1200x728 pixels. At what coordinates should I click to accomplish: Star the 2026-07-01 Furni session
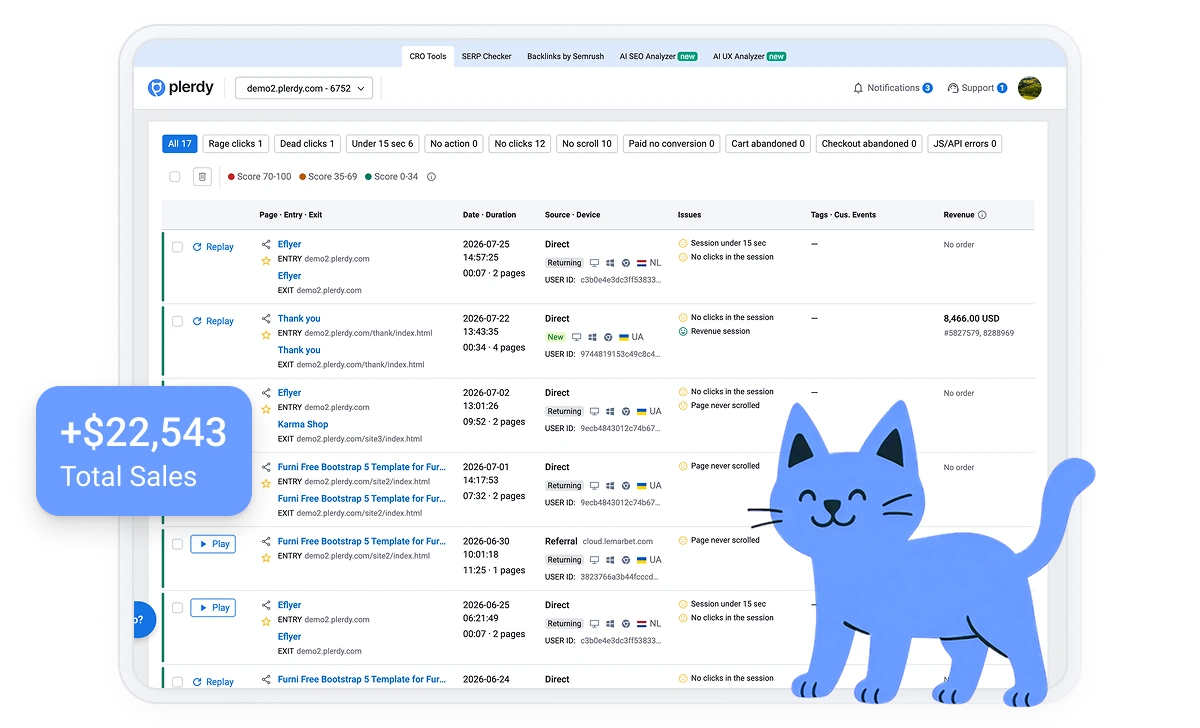click(266, 483)
